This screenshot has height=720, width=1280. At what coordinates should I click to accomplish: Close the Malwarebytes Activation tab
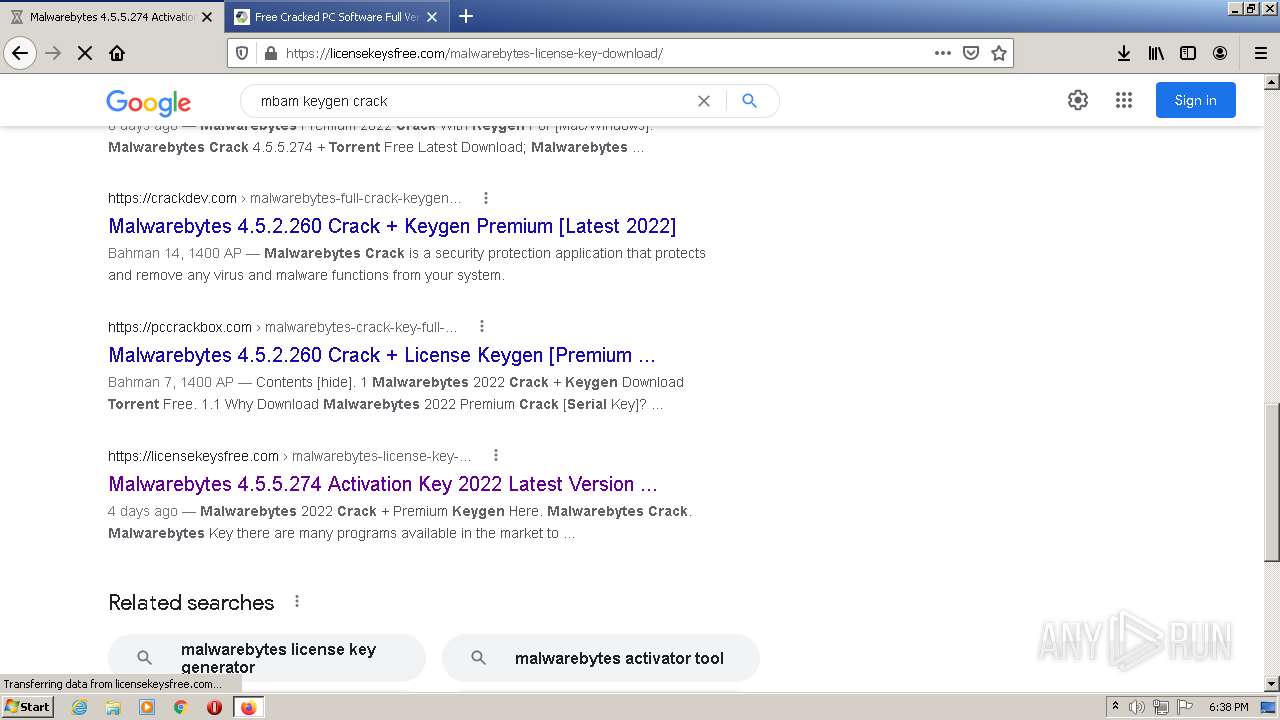tap(207, 17)
